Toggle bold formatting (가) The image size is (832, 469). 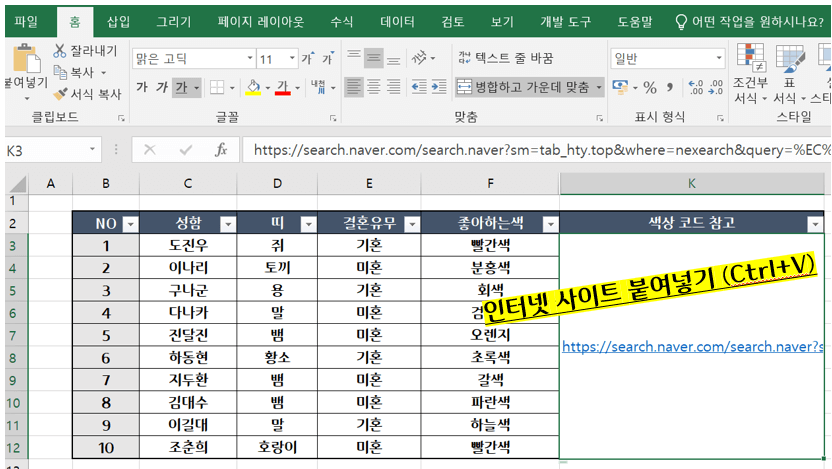pyautogui.click(x=142, y=87)
